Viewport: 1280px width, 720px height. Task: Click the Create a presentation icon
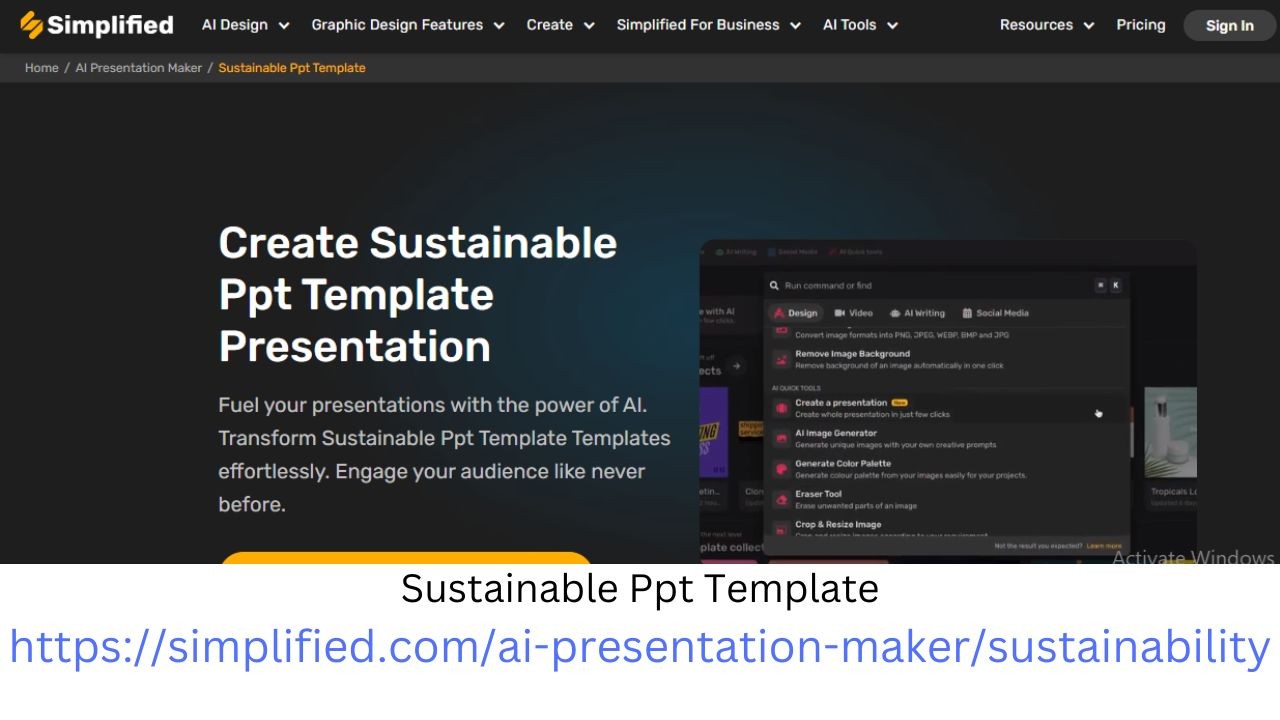[781, 408]
